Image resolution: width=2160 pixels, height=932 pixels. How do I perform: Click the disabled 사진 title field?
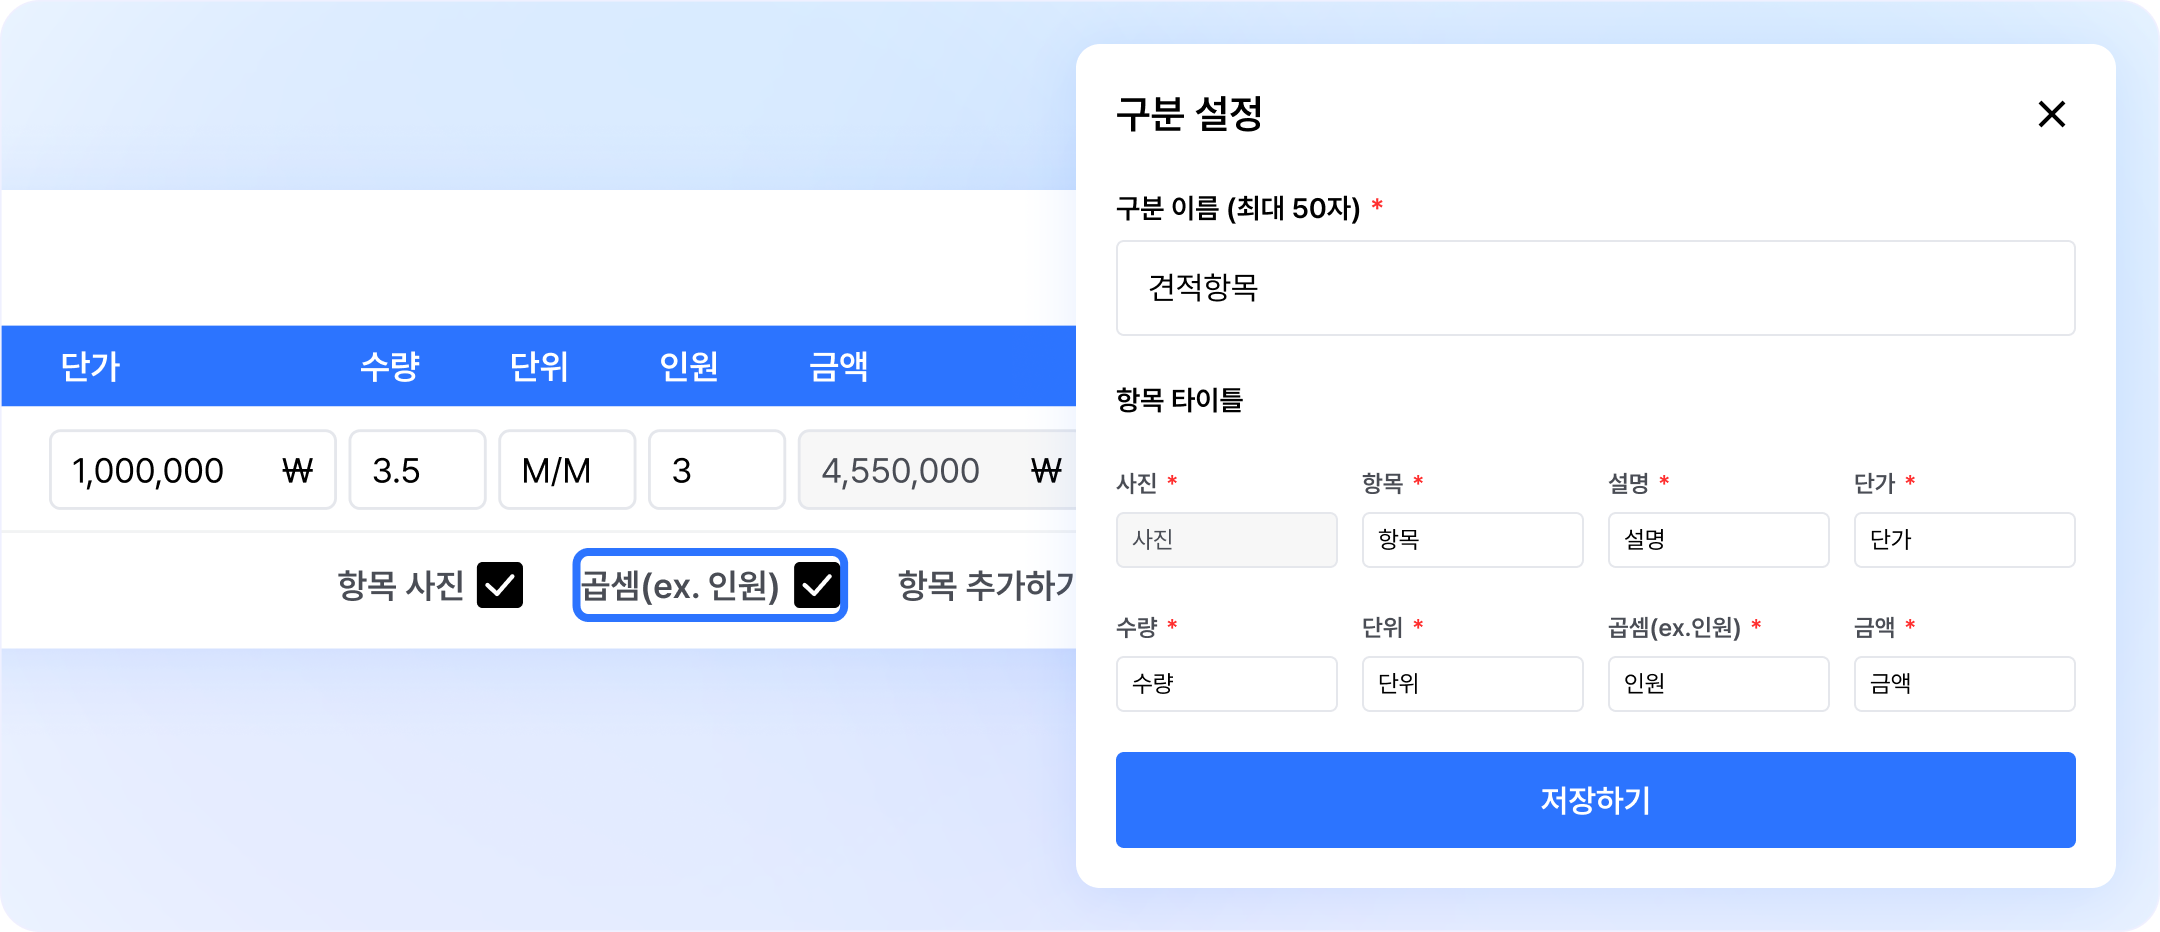pyautogui.click(x=1226, y=540)
